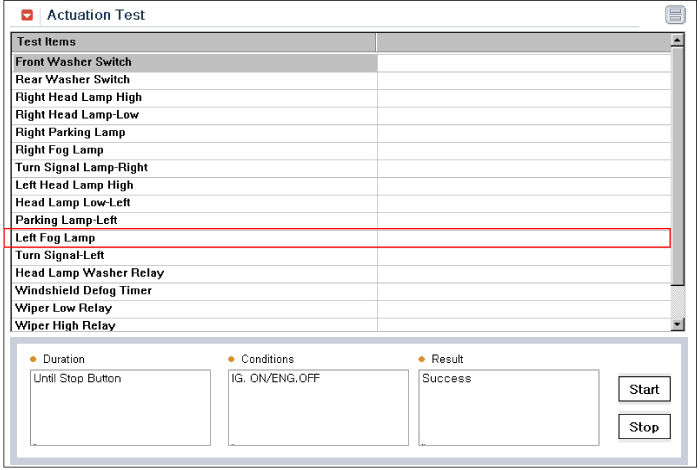The width and height of the screenshot is (700, 470).
Task: Select Right Head Lamp High row
Action: click(x=342, y=97)
